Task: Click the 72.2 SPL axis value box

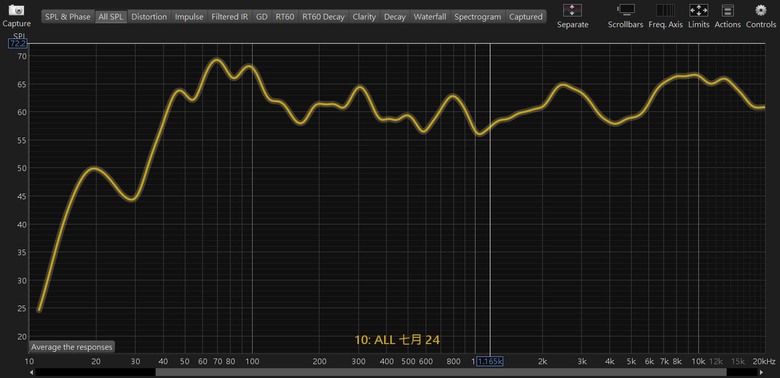Action: [x=17, y=44]
